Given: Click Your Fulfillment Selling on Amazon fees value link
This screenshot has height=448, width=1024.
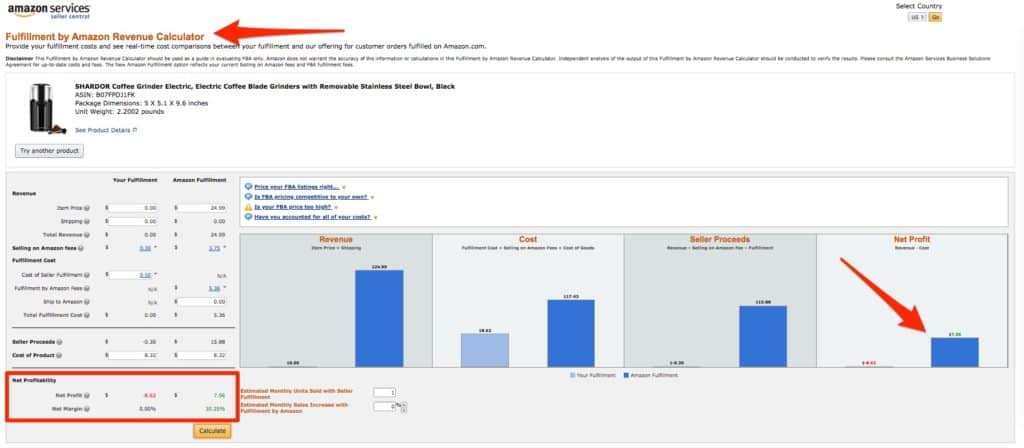Looking at the screenshot, I should tap(145, 248).
